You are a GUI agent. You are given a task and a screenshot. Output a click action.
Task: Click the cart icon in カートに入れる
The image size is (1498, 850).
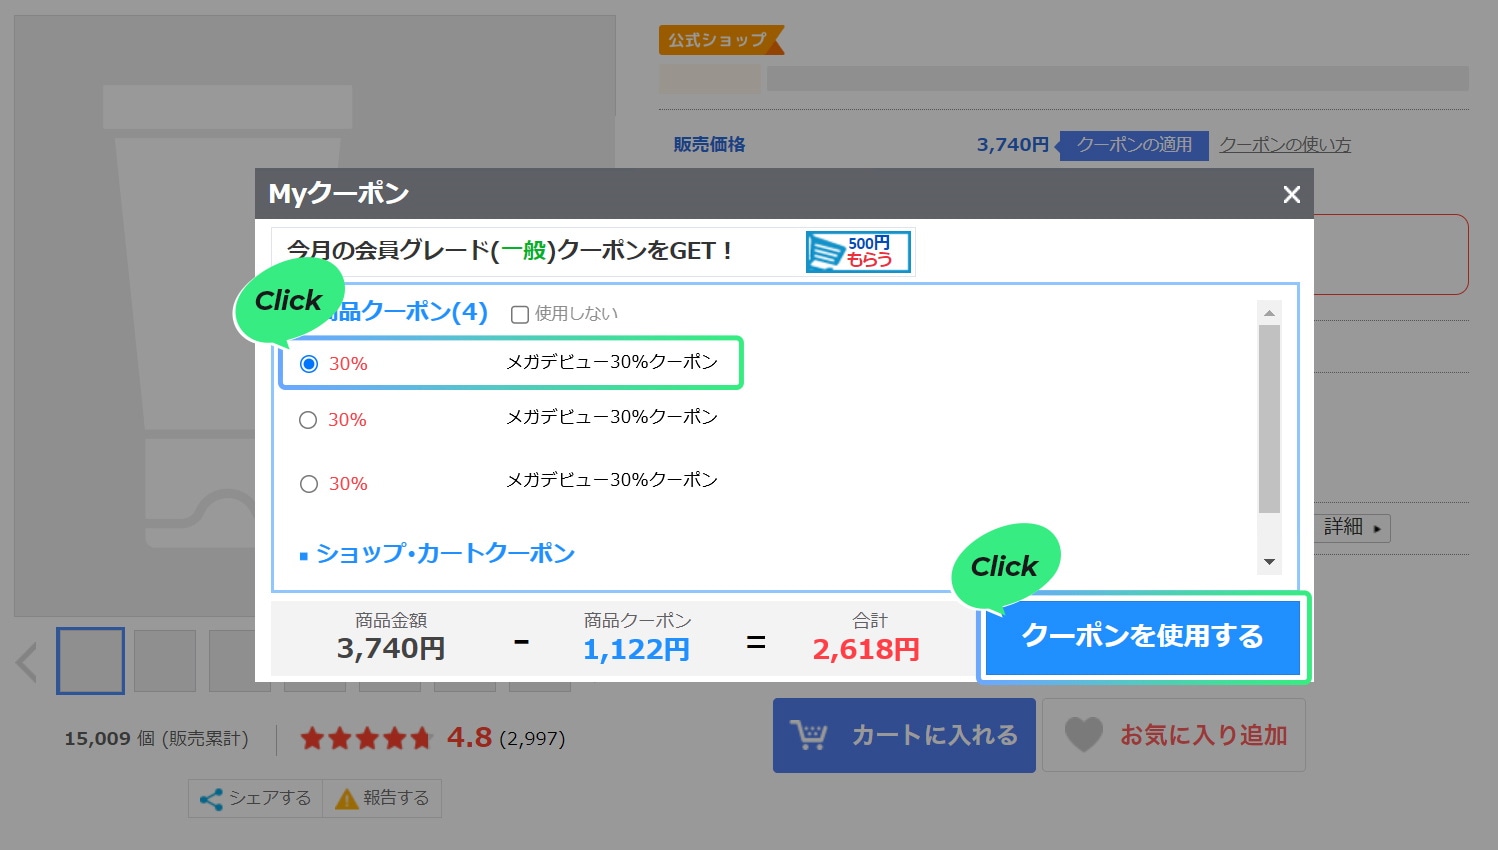[x=808, y=735]
